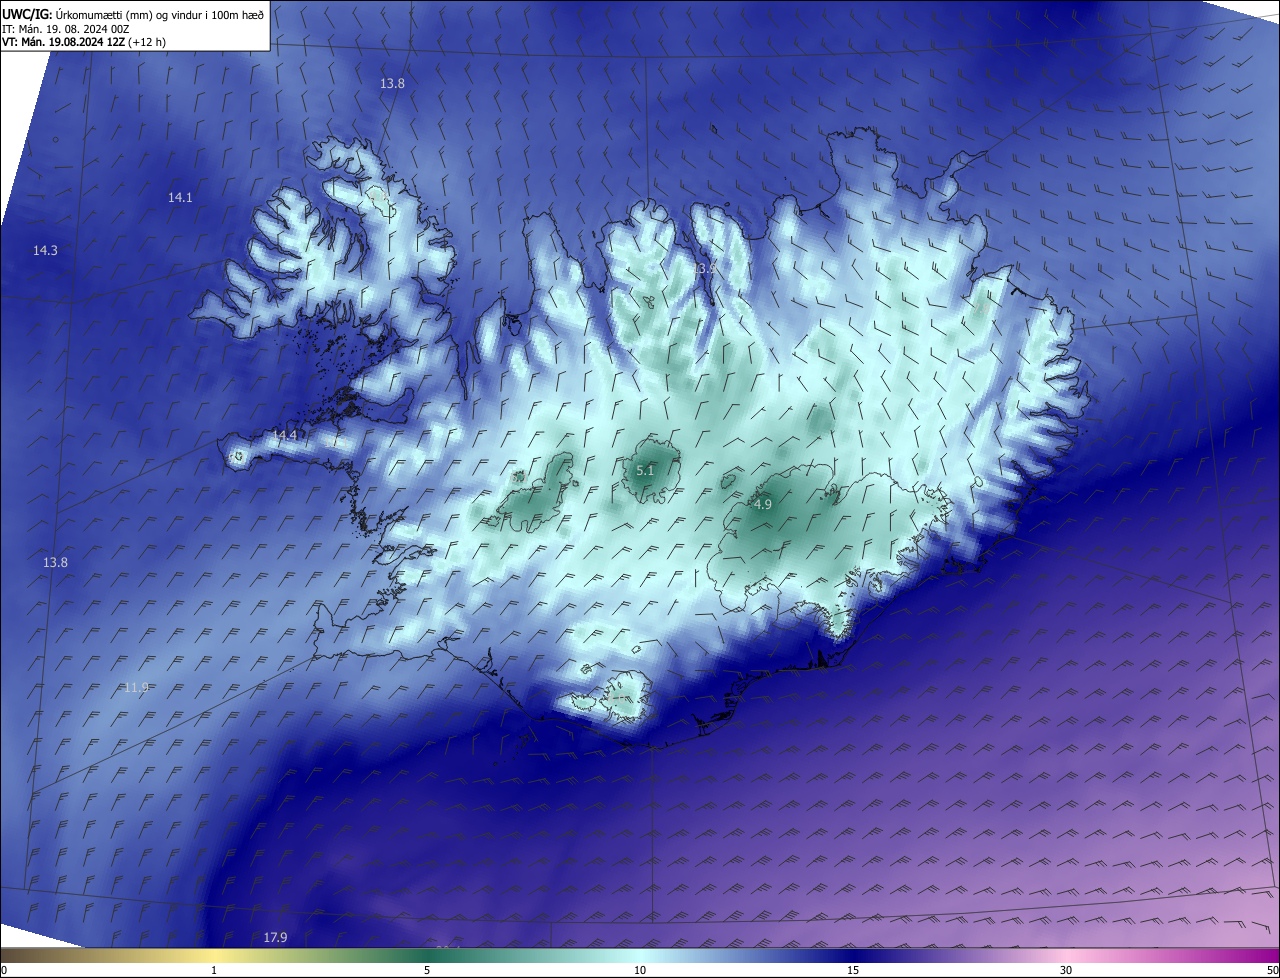Click the 14.4 value label on the map
1280x978 pixels.
[x=285, y=435]
